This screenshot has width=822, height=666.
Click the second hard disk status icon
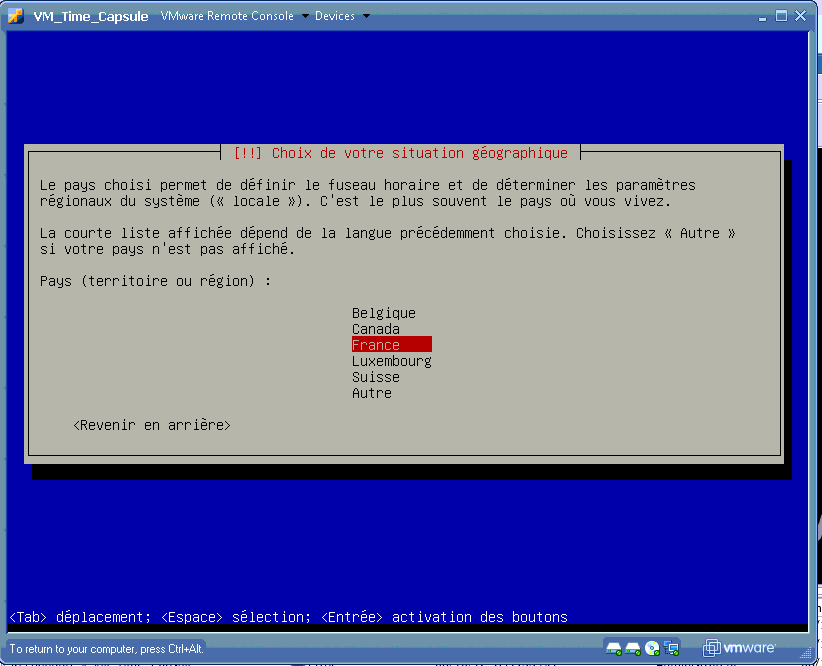tap(633, 649)
